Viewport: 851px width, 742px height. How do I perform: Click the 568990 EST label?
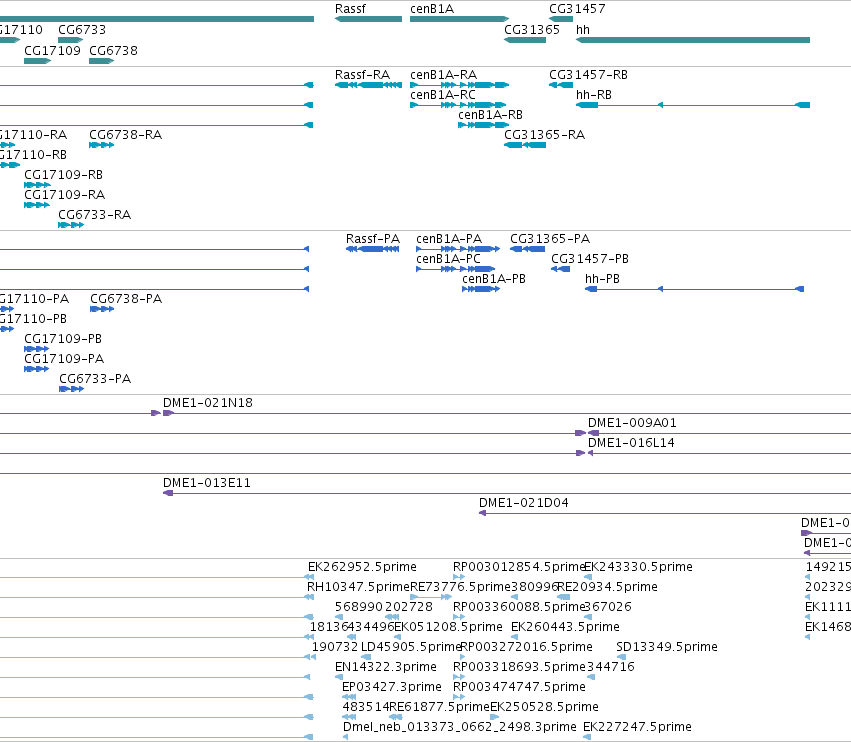pyautogui.click(x=359, y=607)
